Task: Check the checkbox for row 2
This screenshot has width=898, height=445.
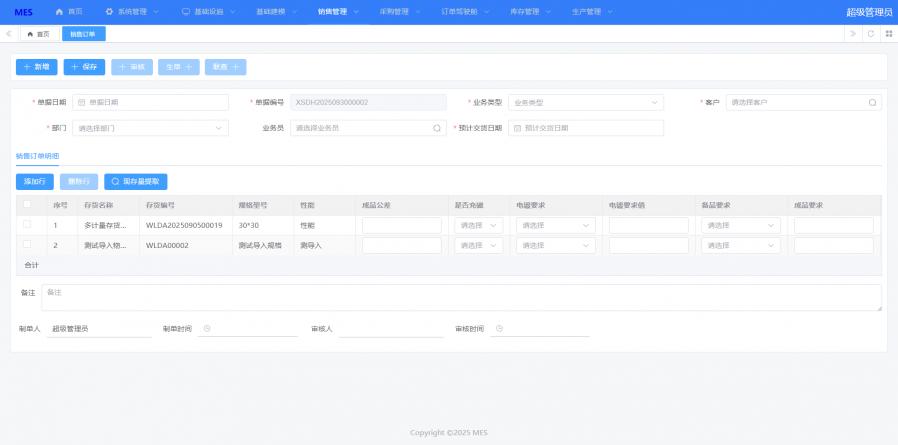Action: click(x=27, y=244)
